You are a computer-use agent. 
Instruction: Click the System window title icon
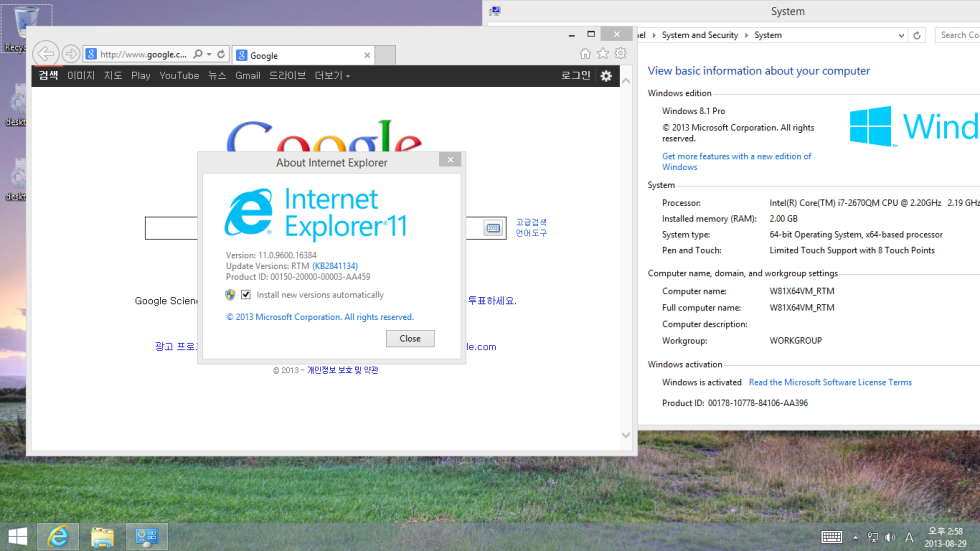[x=495, y=11]
